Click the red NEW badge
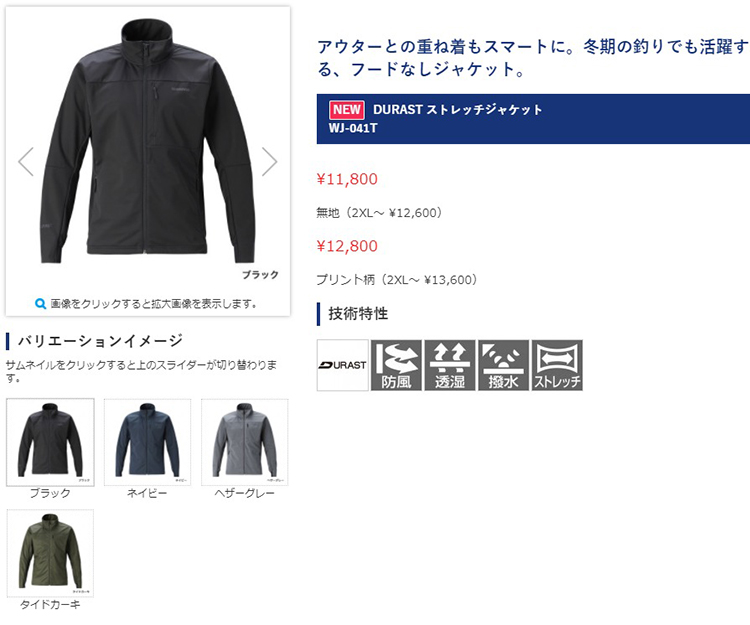The image size is (750, 625). click(x=347, y=110)
